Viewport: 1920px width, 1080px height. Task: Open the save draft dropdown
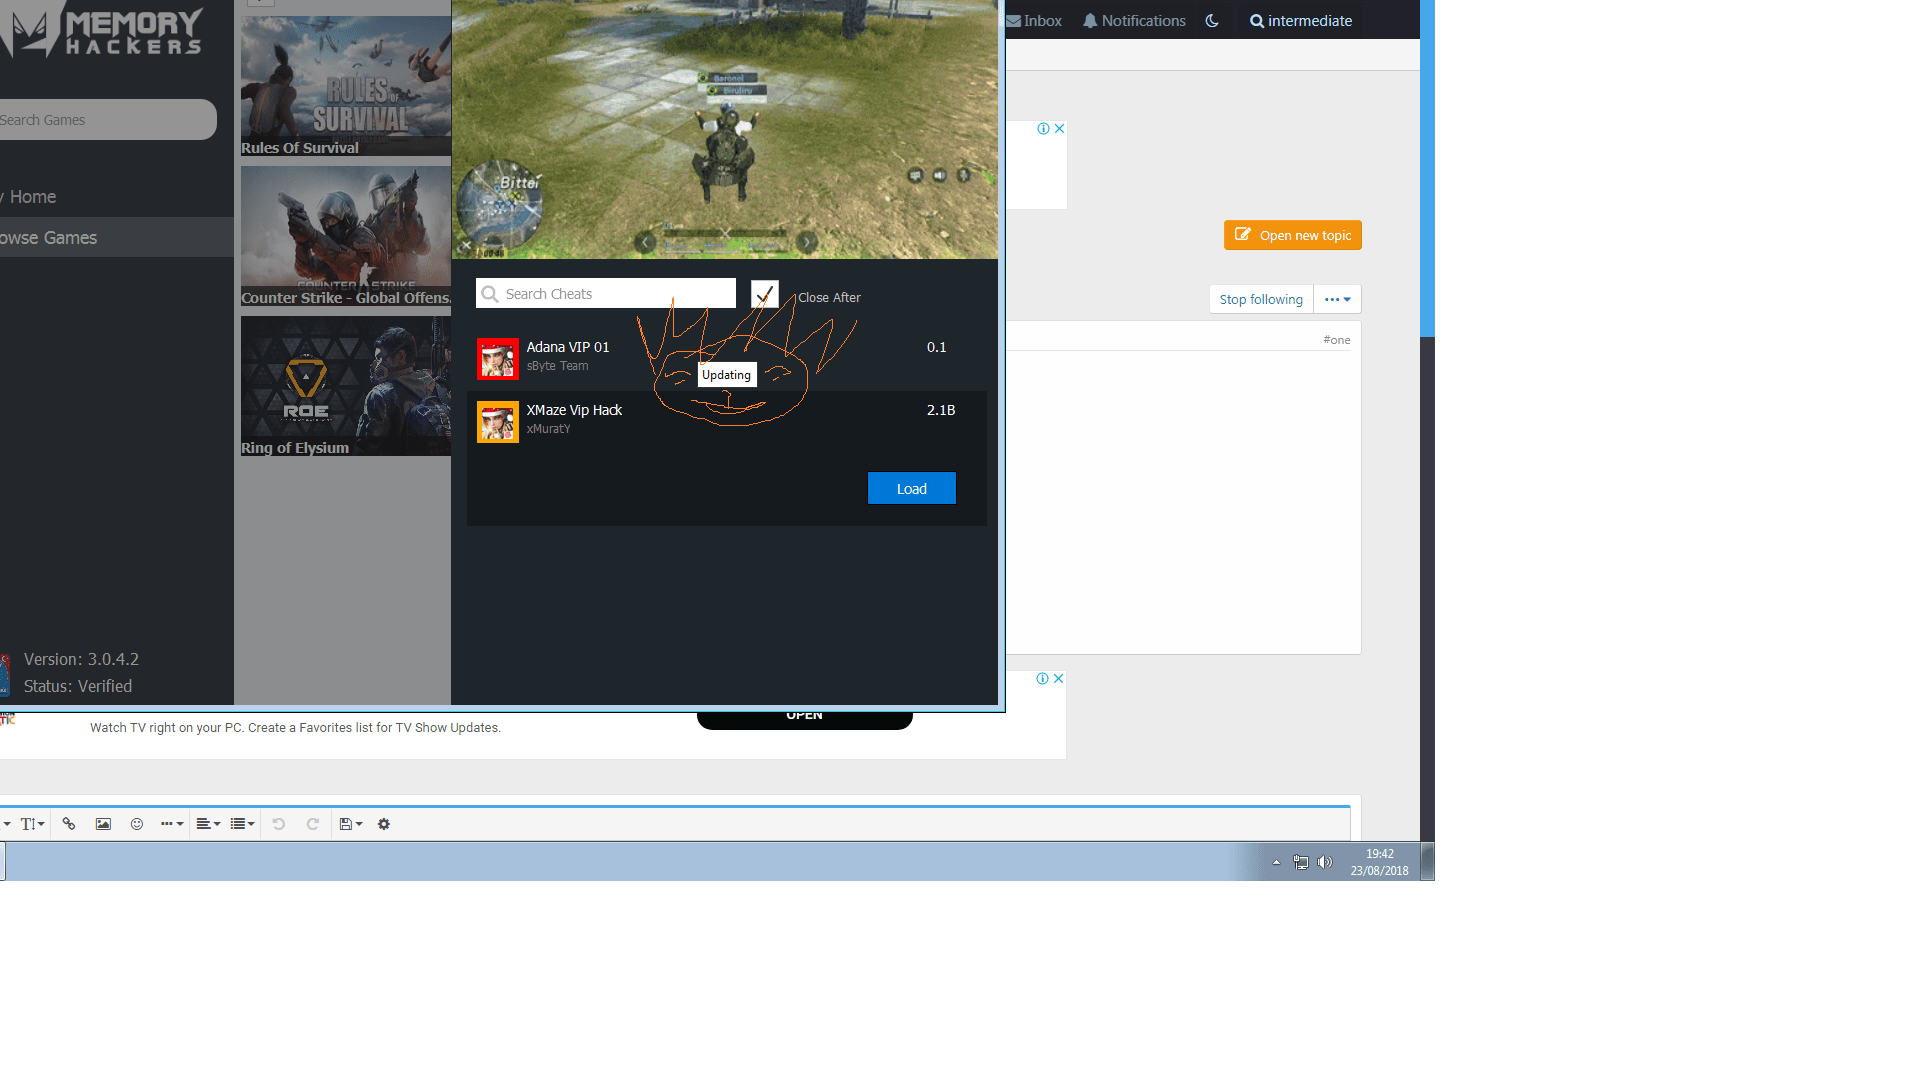[x=350, y=824]
